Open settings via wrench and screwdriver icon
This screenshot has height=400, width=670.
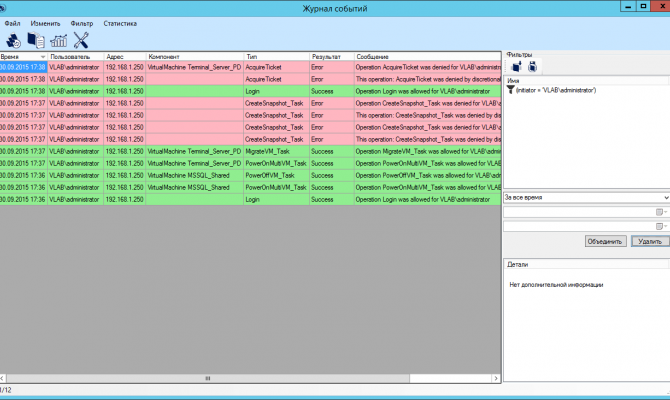[81, 40]
